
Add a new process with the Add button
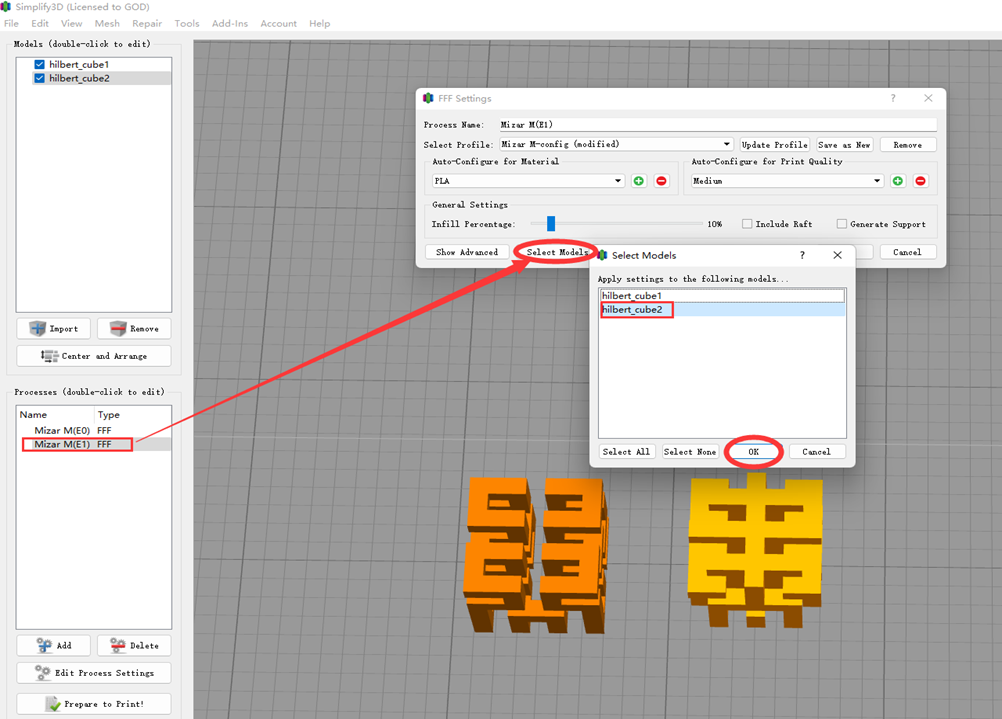(54, 646)
